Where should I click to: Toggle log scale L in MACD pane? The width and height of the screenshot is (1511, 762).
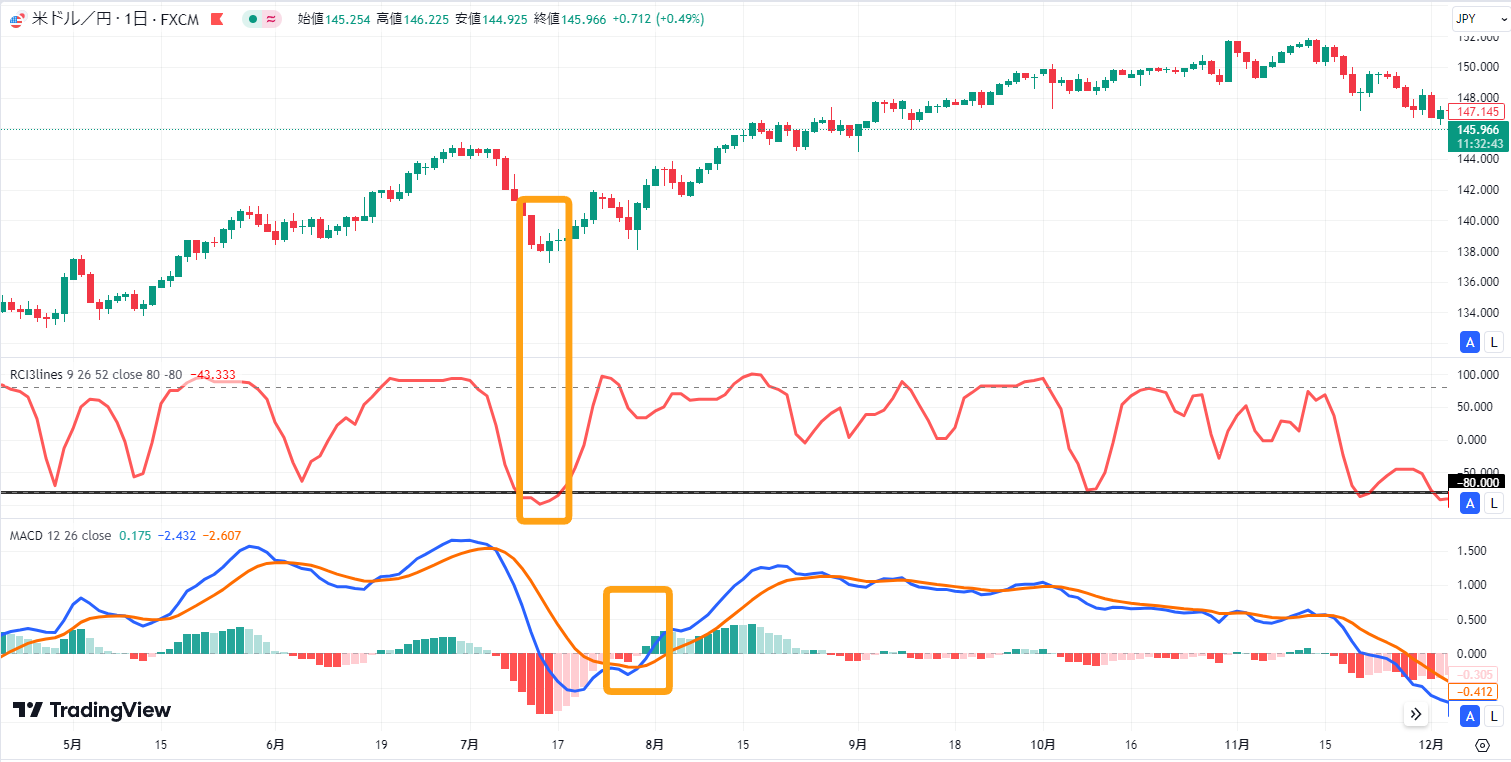1494,716
